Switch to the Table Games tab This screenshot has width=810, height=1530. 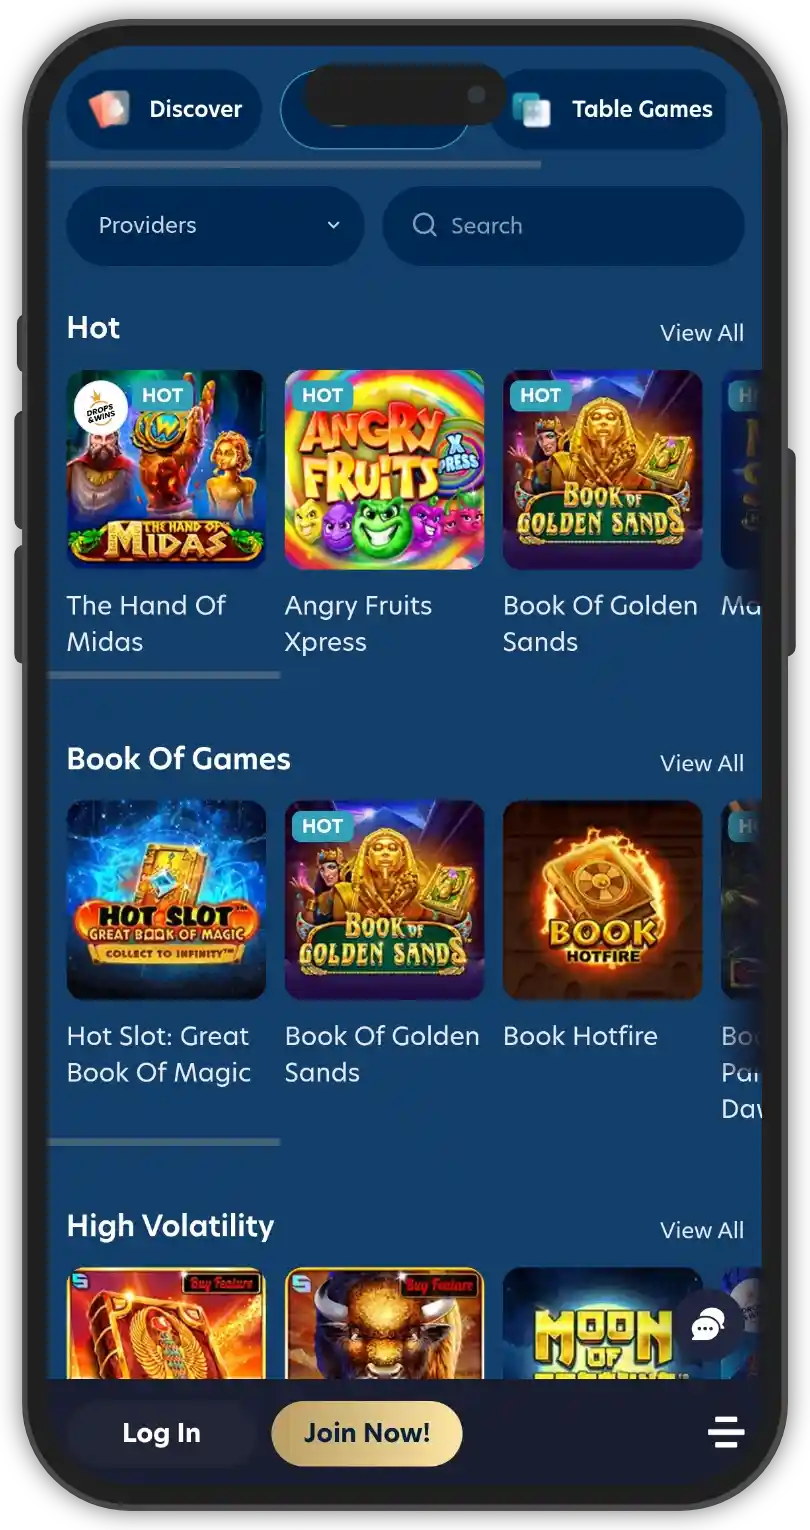coord(610,109)
